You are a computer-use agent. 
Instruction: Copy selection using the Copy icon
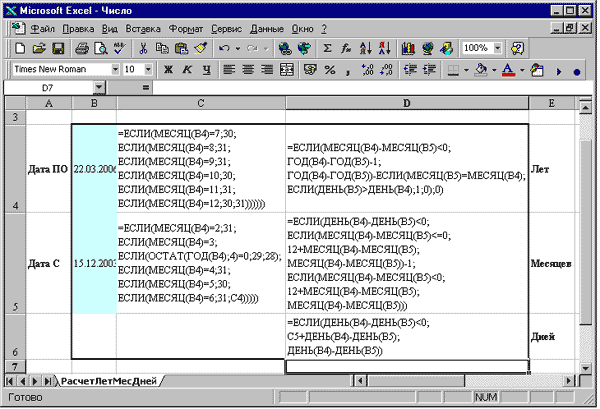pyautogui.click(x=162, y=49)
